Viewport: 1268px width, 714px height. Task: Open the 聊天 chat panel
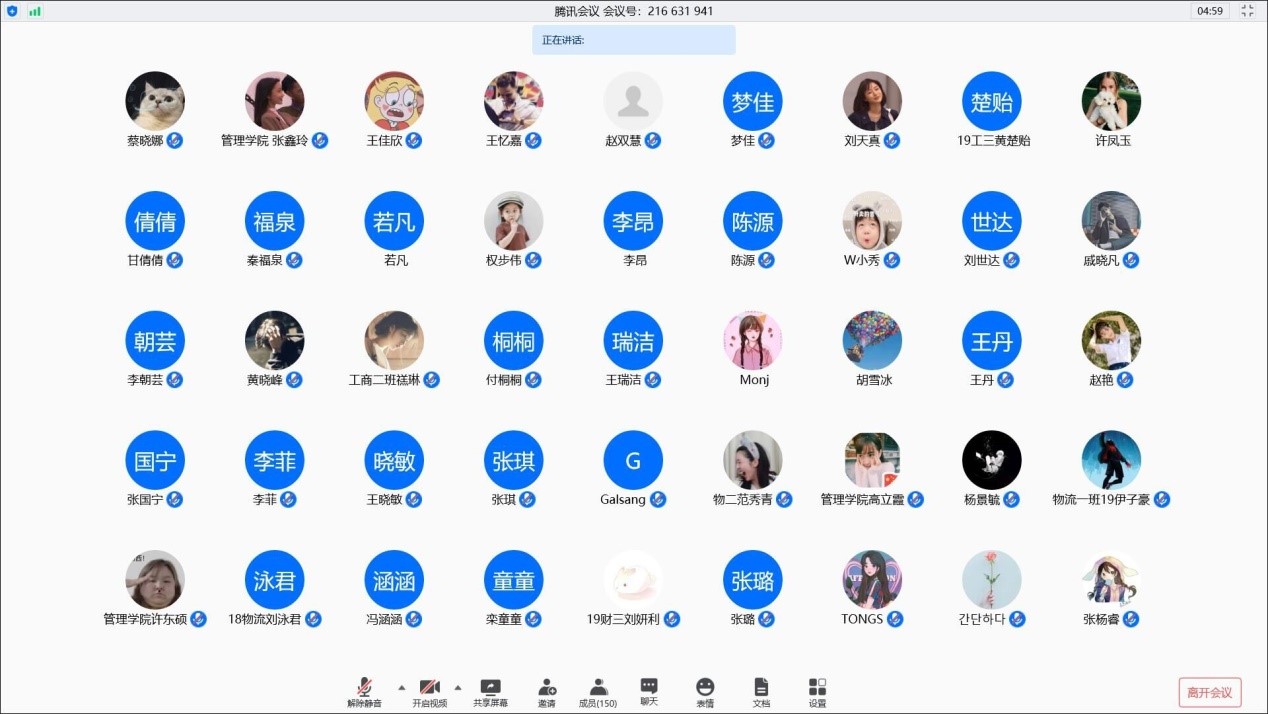649,691
